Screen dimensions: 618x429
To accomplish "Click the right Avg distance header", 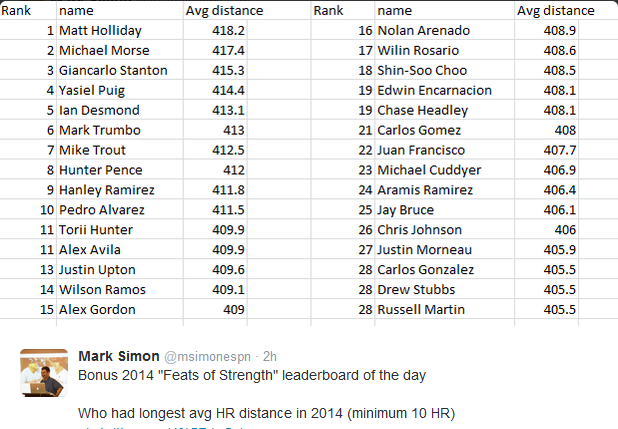I will click(x=556, y=10).
